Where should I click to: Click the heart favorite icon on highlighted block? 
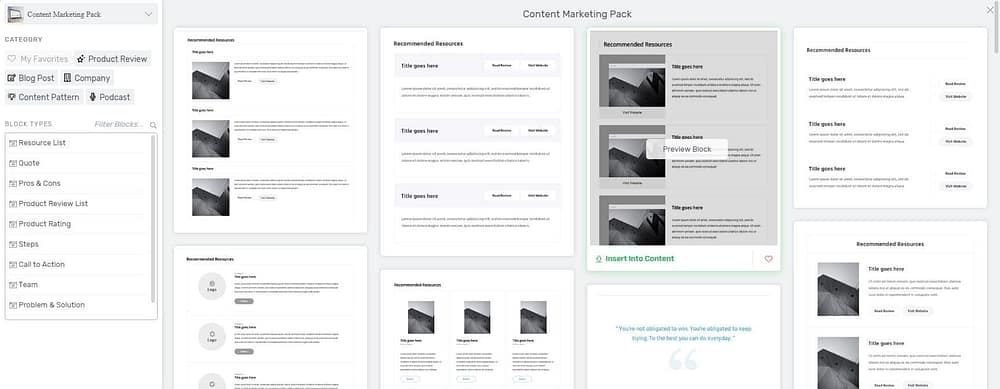pyautogui.click(x=768, y=259)
